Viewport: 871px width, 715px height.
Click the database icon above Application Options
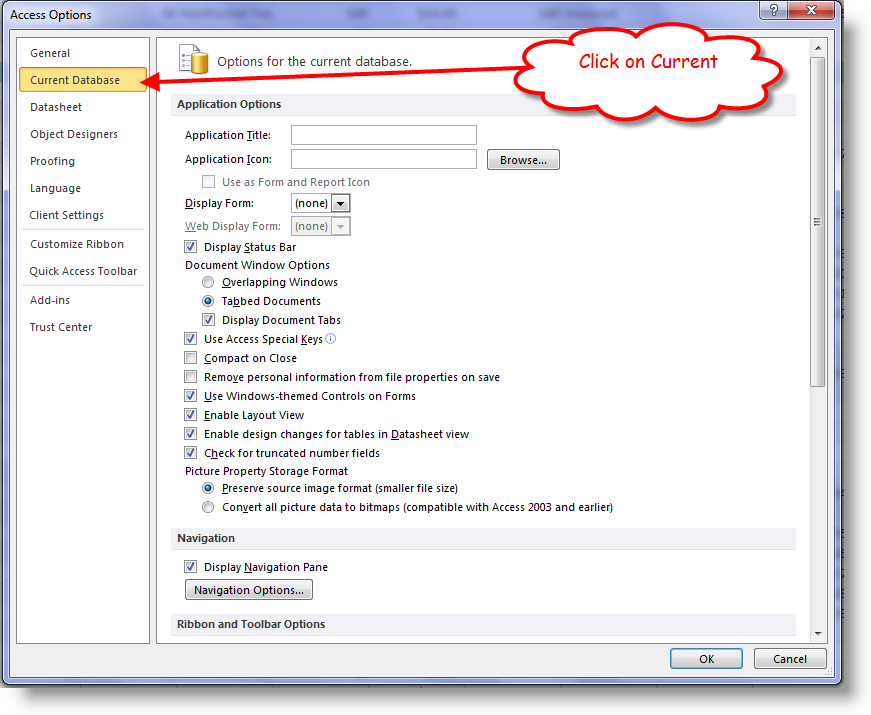pos(194,59)
